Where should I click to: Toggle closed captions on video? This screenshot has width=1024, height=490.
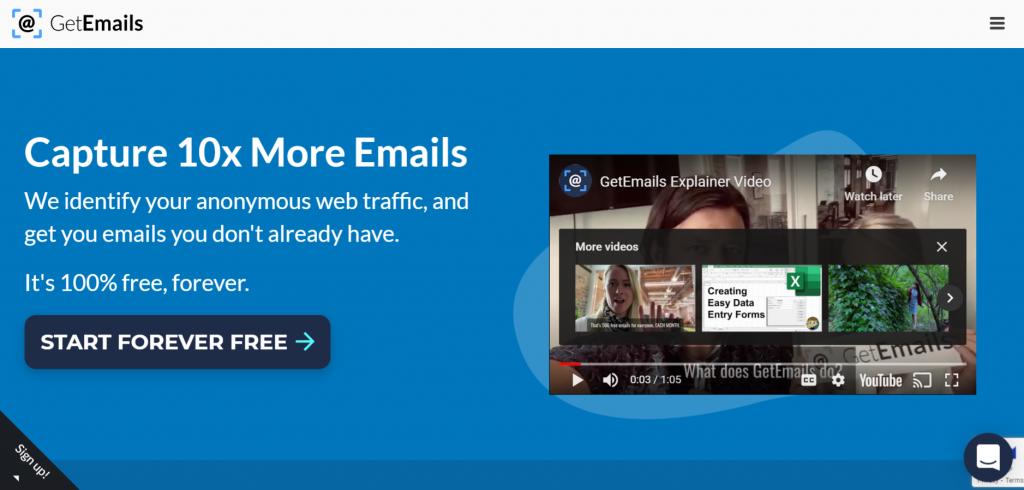(808, 380)
